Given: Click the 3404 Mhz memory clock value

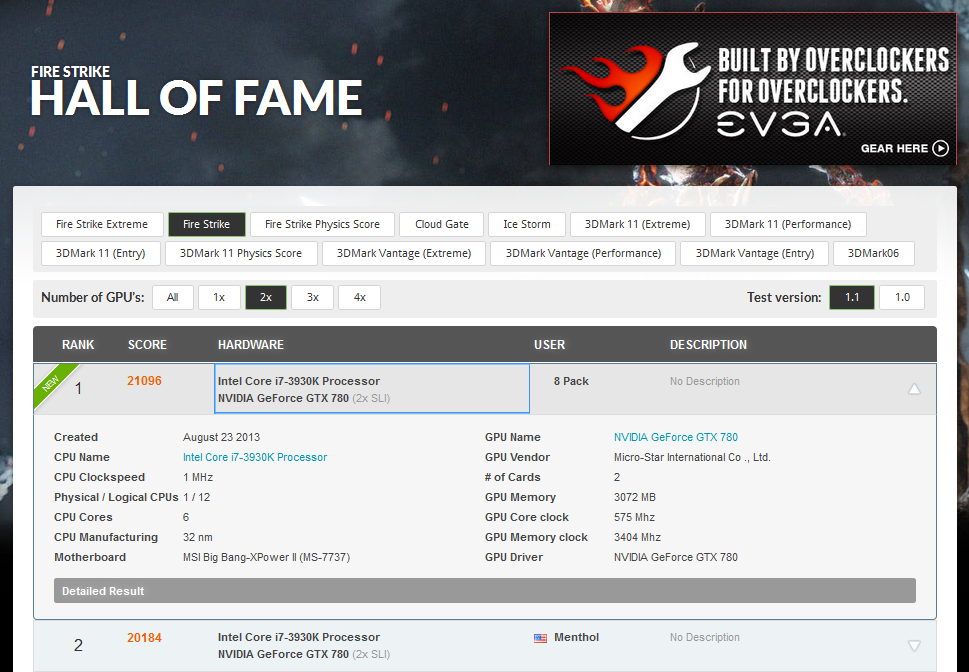Looking at the screenshot, I should point(637,538).
